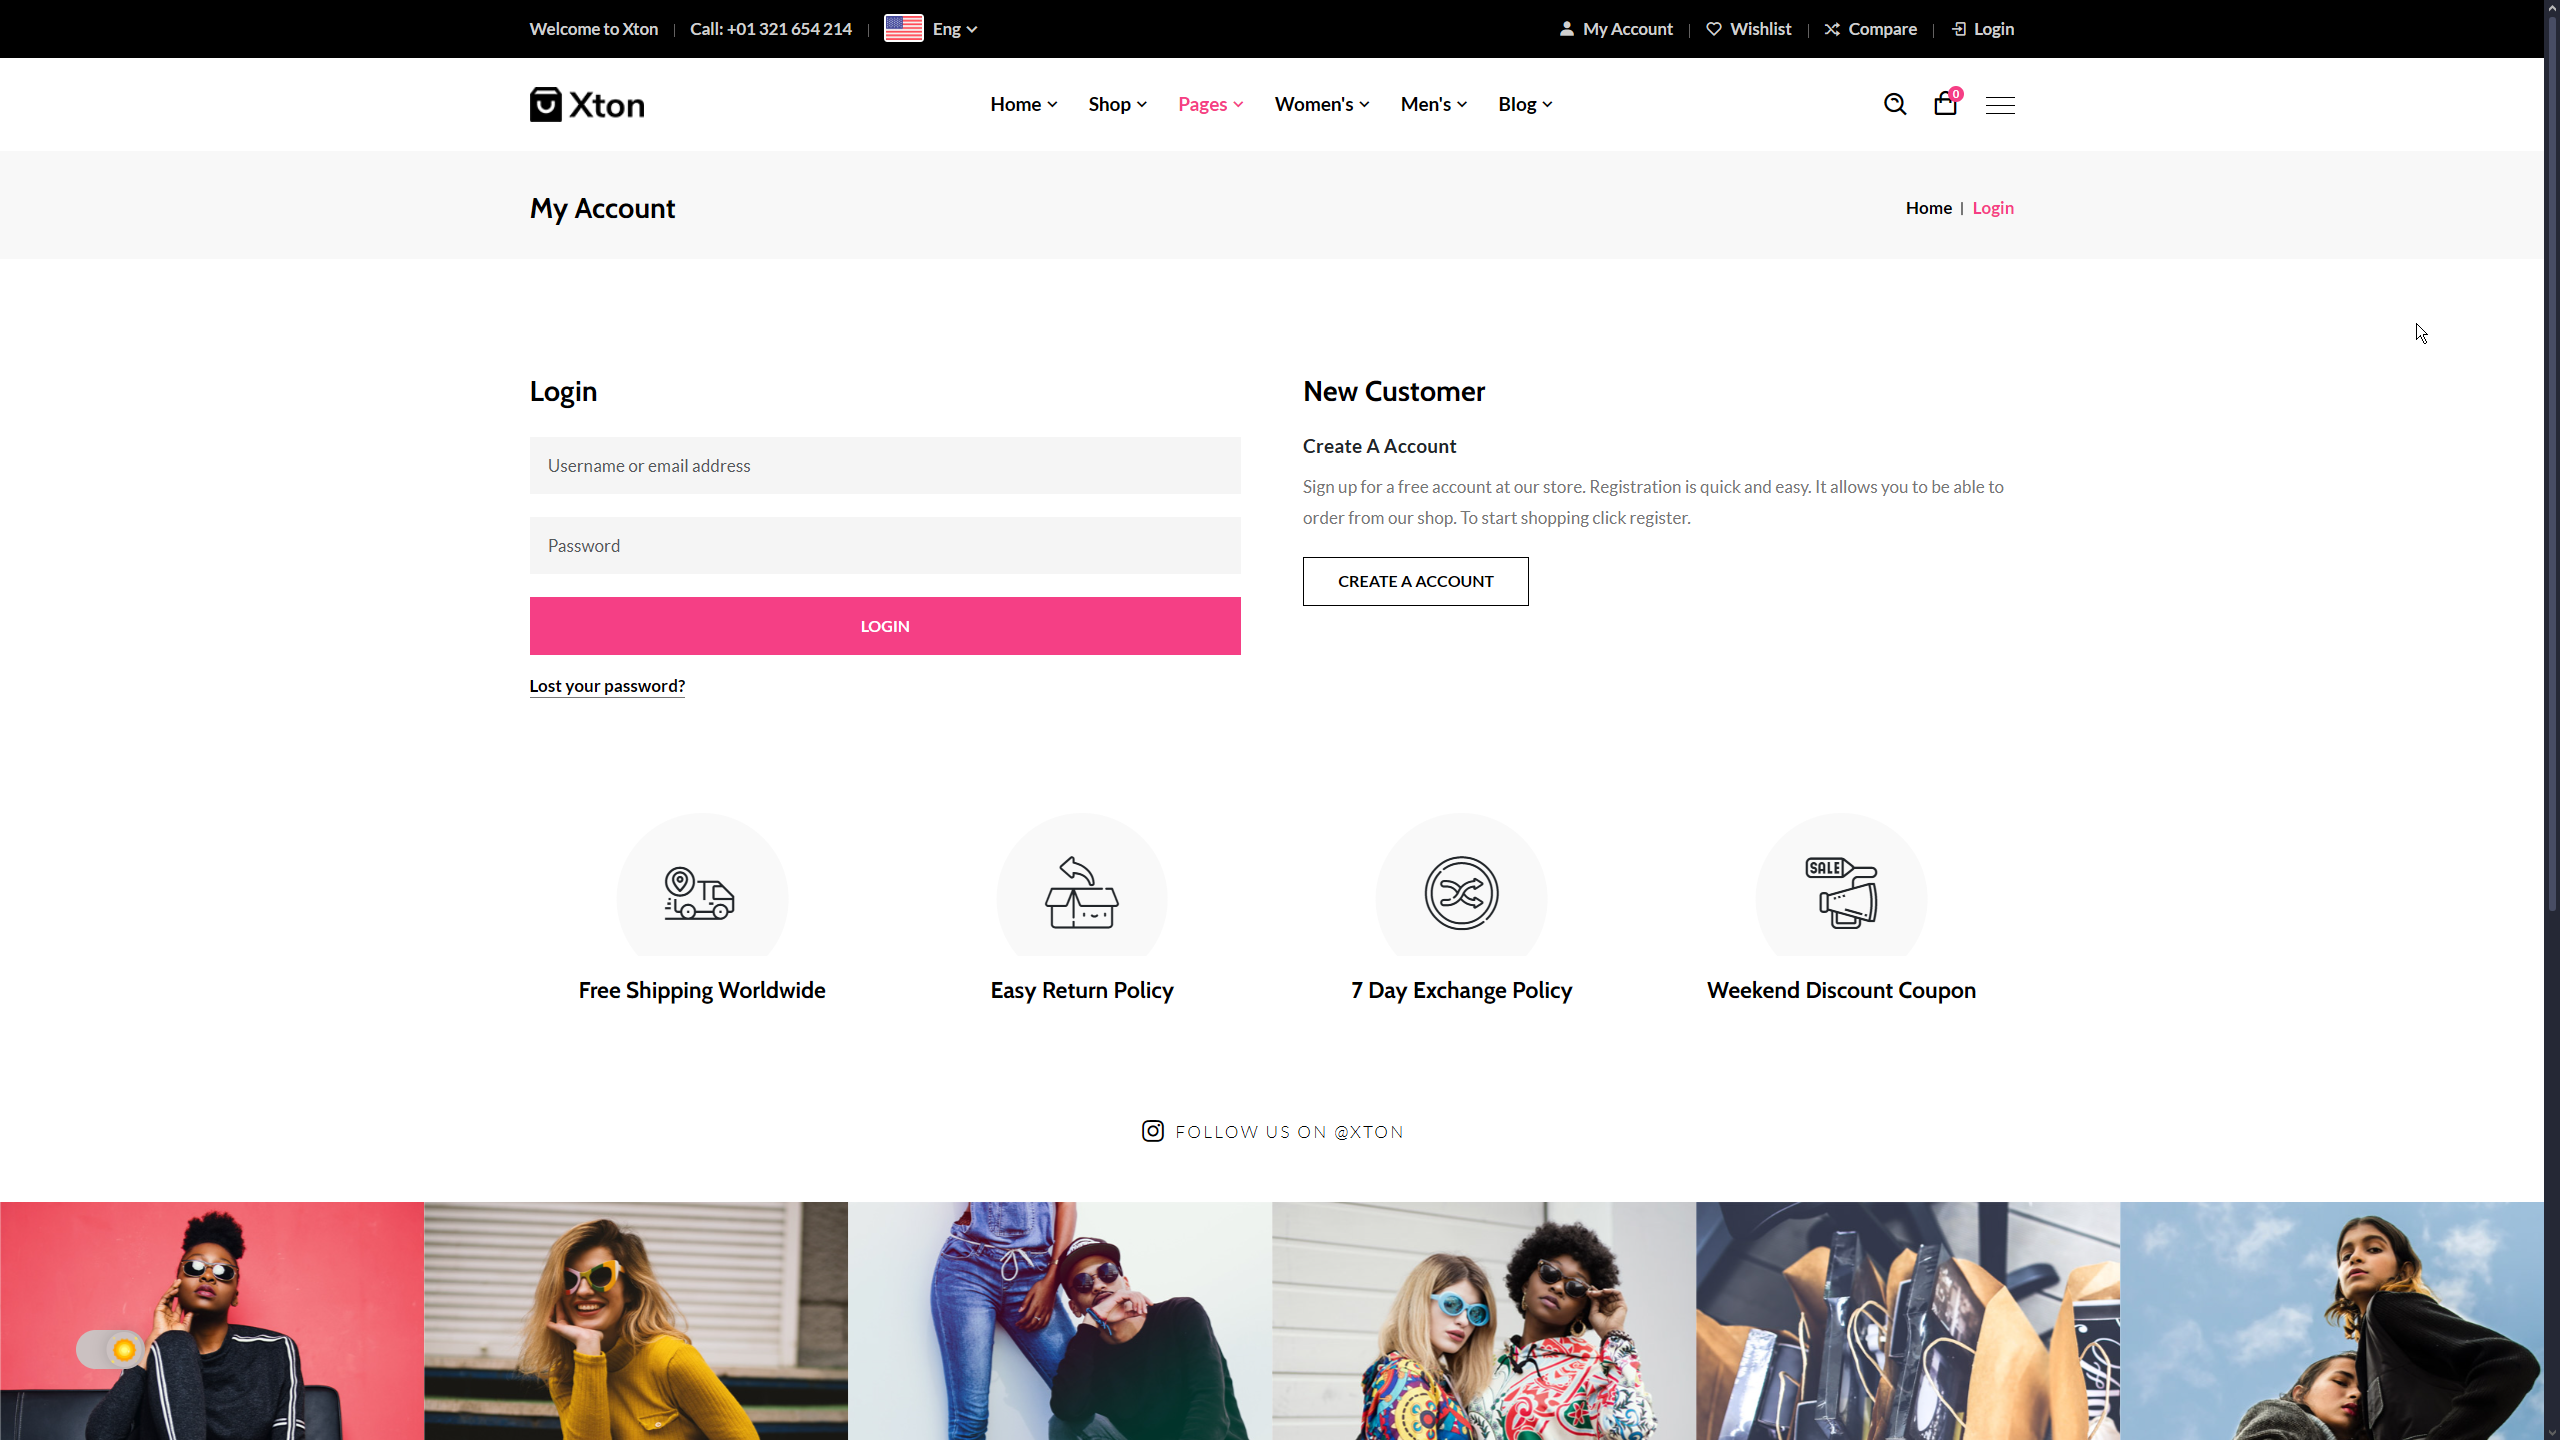
Task: Click Create A Account button
Action: pos(1415,581)
